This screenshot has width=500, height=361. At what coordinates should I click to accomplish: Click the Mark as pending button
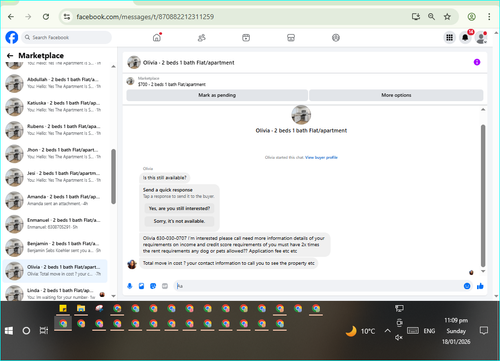pyautogui.click(x=217, y=95)
